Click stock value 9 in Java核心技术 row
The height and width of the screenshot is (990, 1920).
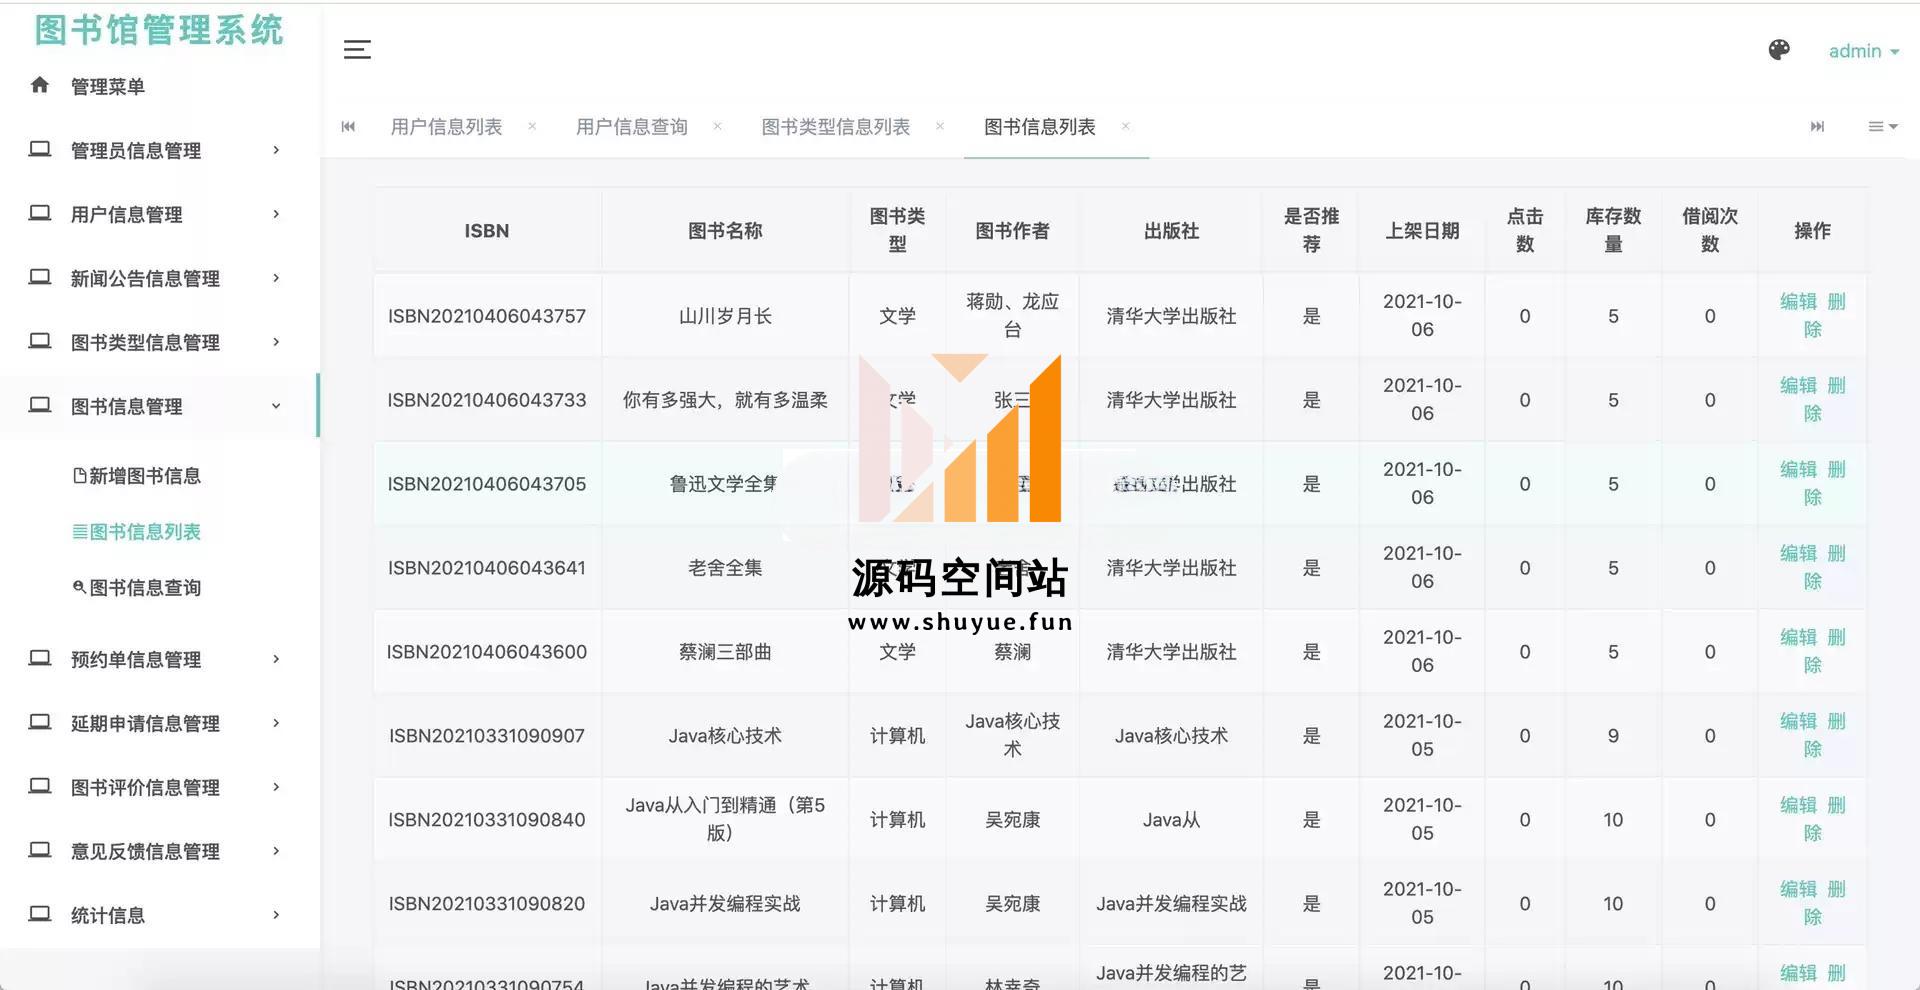click(x=1613, y=736)
